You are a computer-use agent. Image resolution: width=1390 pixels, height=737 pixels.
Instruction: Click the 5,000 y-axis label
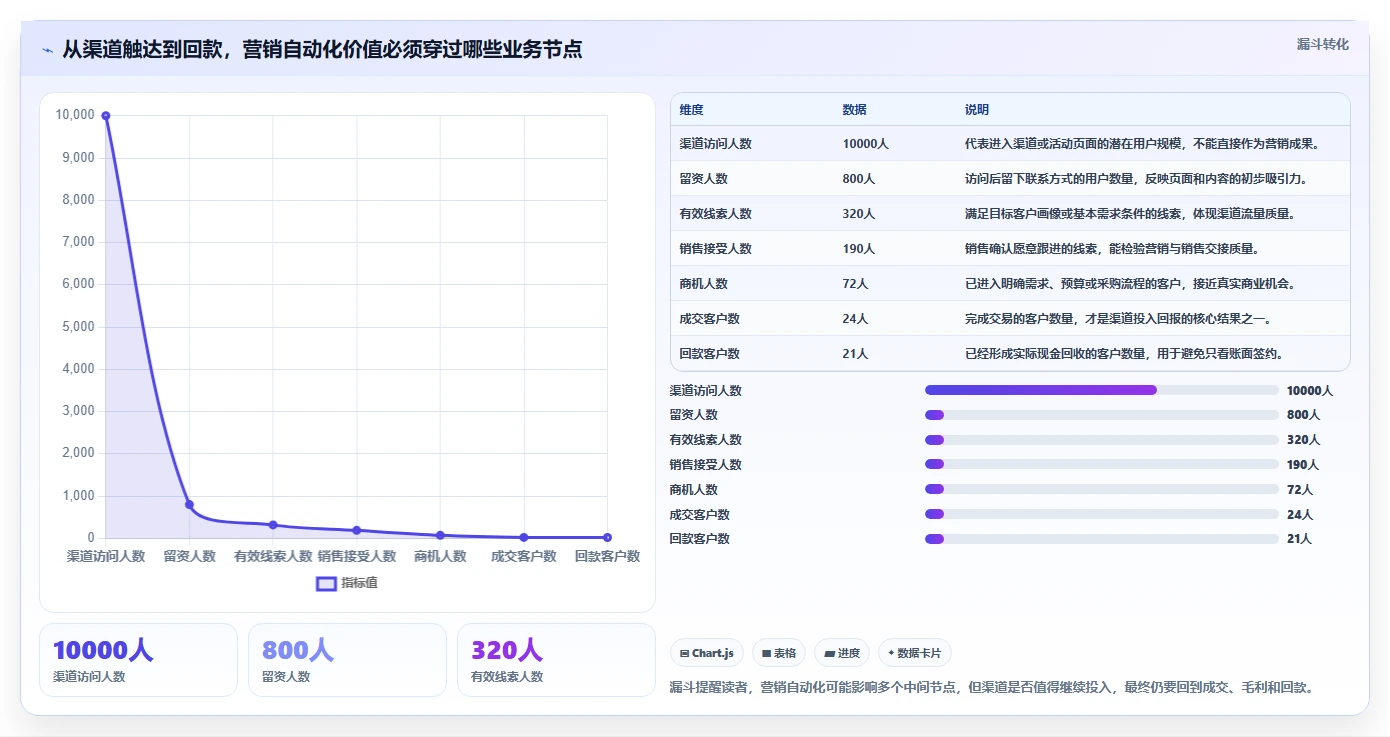79,327
